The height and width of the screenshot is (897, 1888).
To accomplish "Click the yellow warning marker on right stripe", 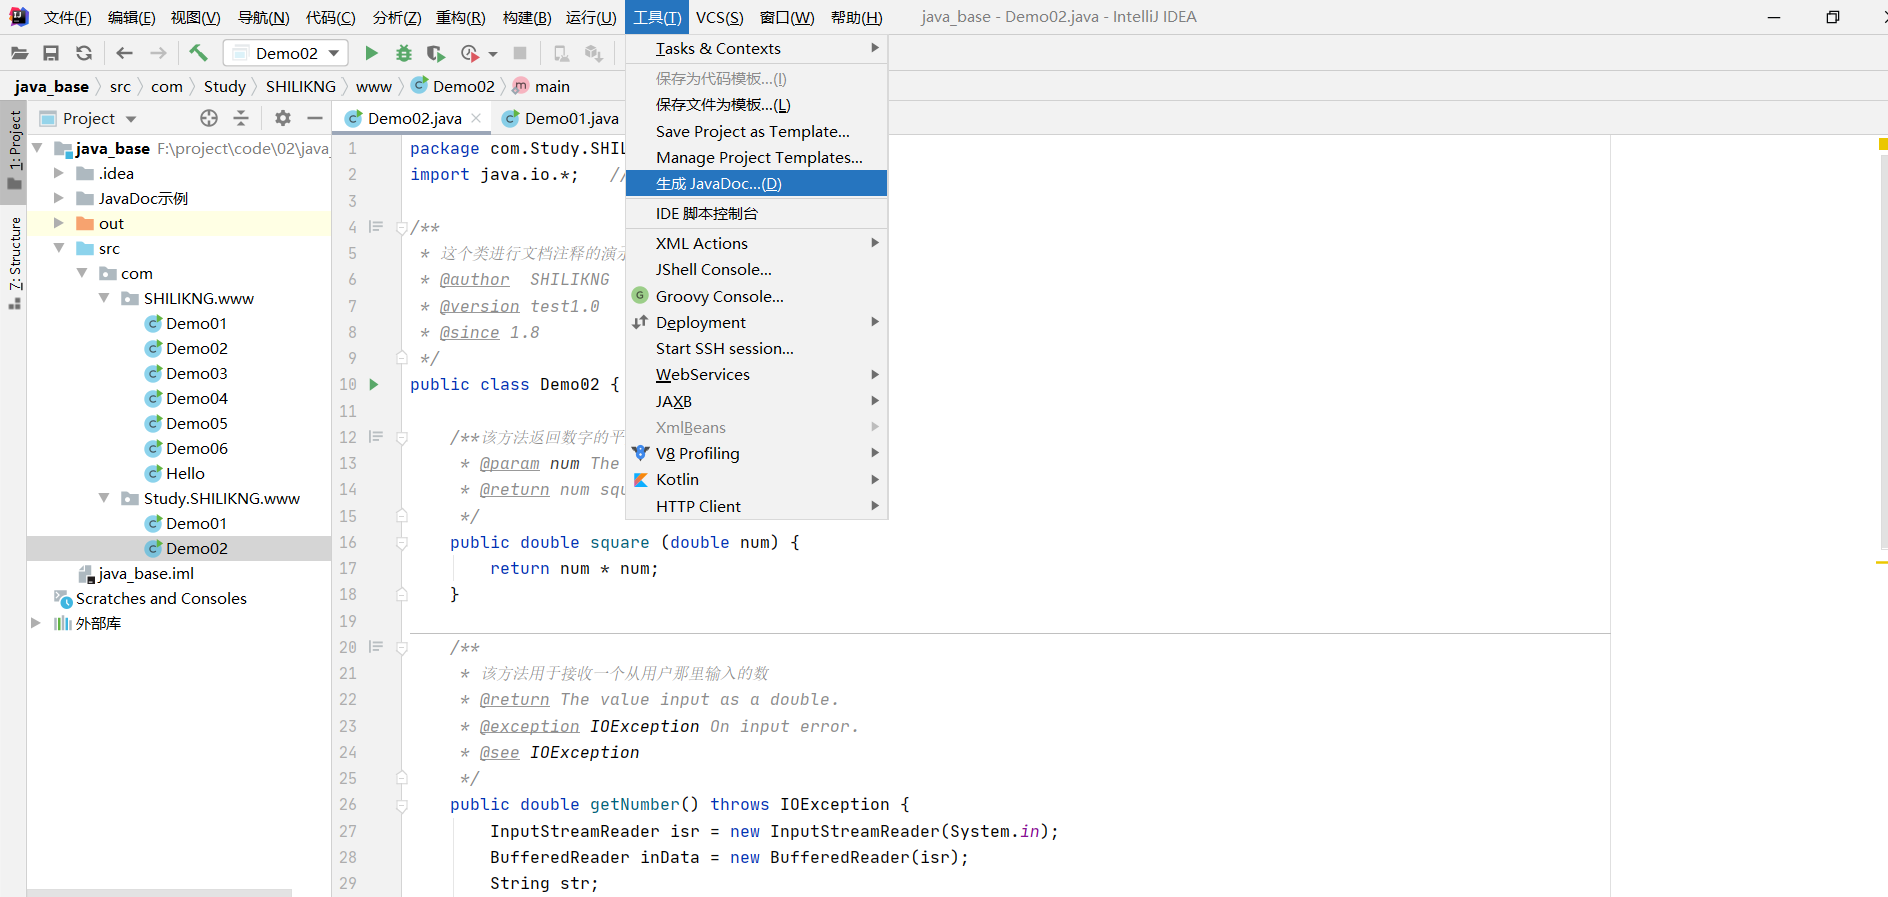I will pos(1883,144).
